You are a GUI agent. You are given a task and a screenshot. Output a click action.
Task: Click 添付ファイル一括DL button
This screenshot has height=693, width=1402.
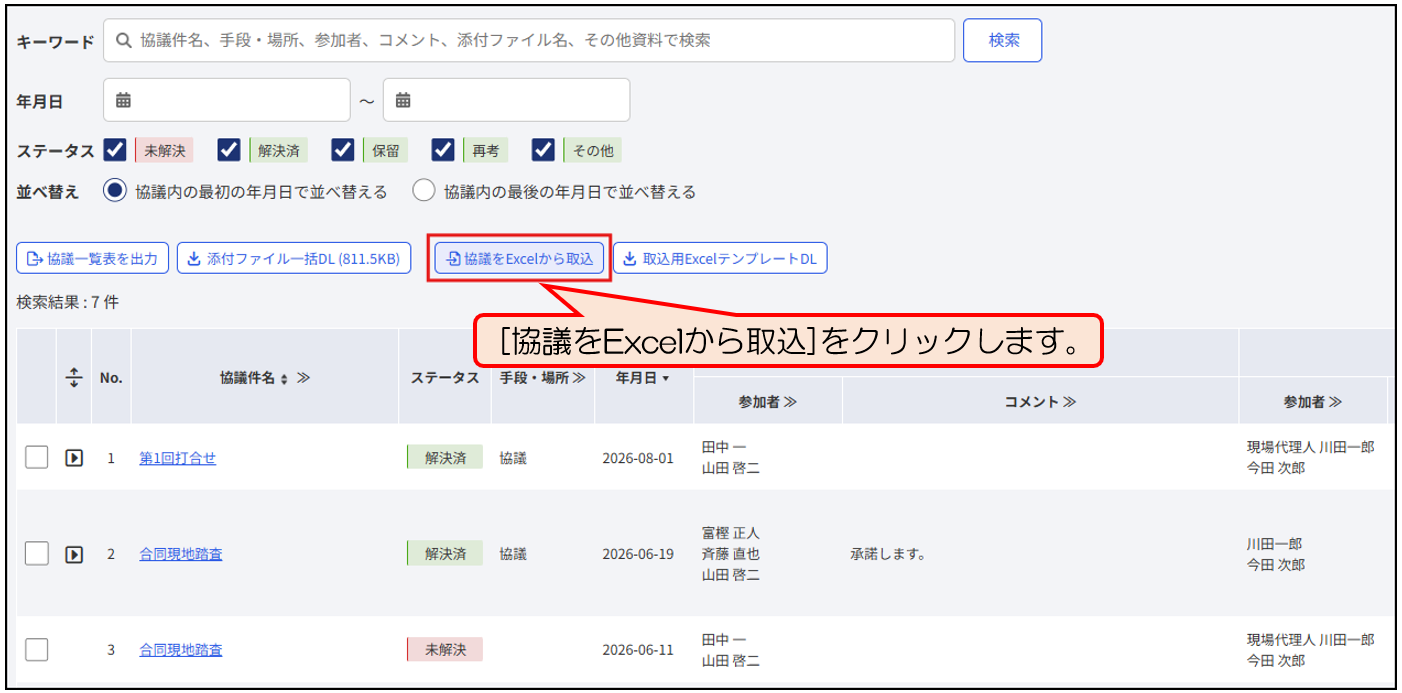294,259
